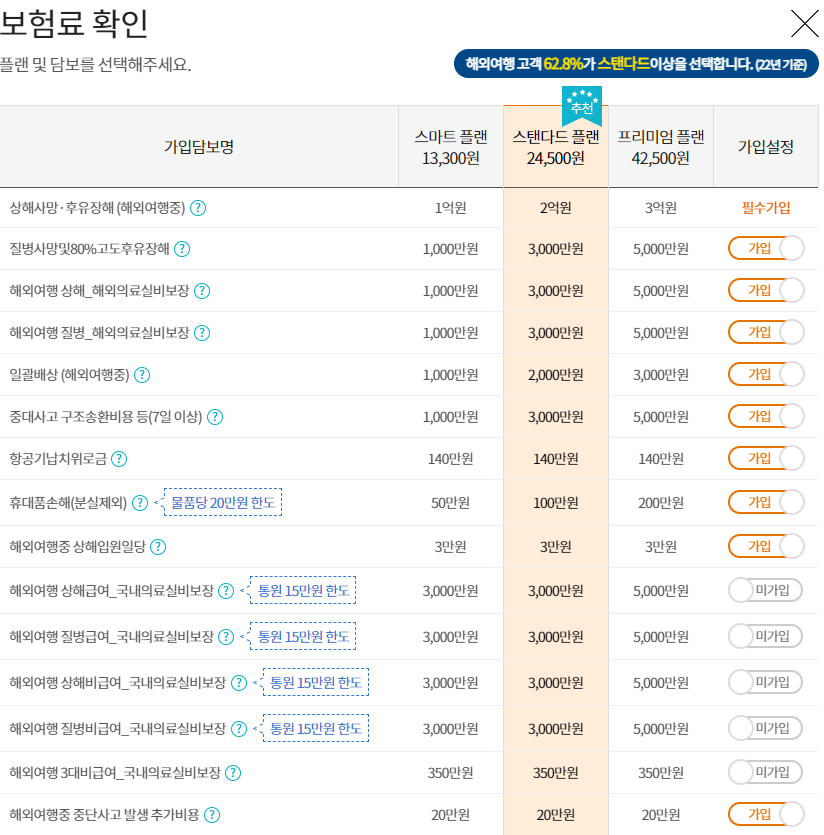Open help icon for 해외여행중 중단사고 발생 추가비용
Image resolution: width=824 pixels, height=835 pixels.
(212, 815)
